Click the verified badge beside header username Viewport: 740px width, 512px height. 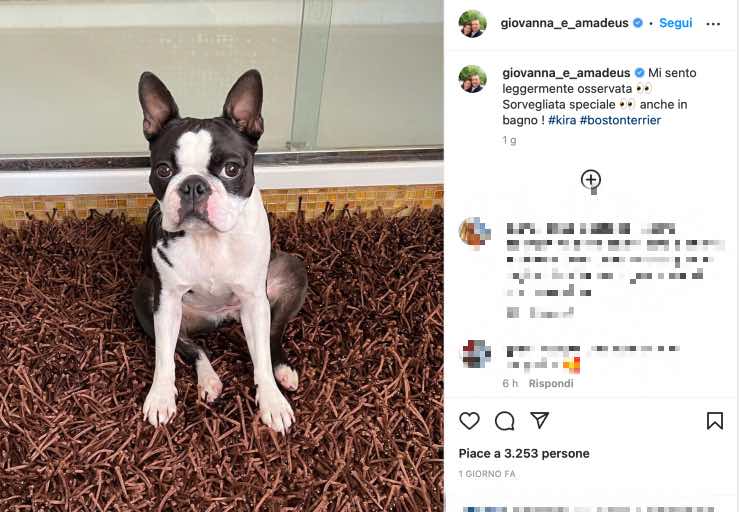coord(638,23)
